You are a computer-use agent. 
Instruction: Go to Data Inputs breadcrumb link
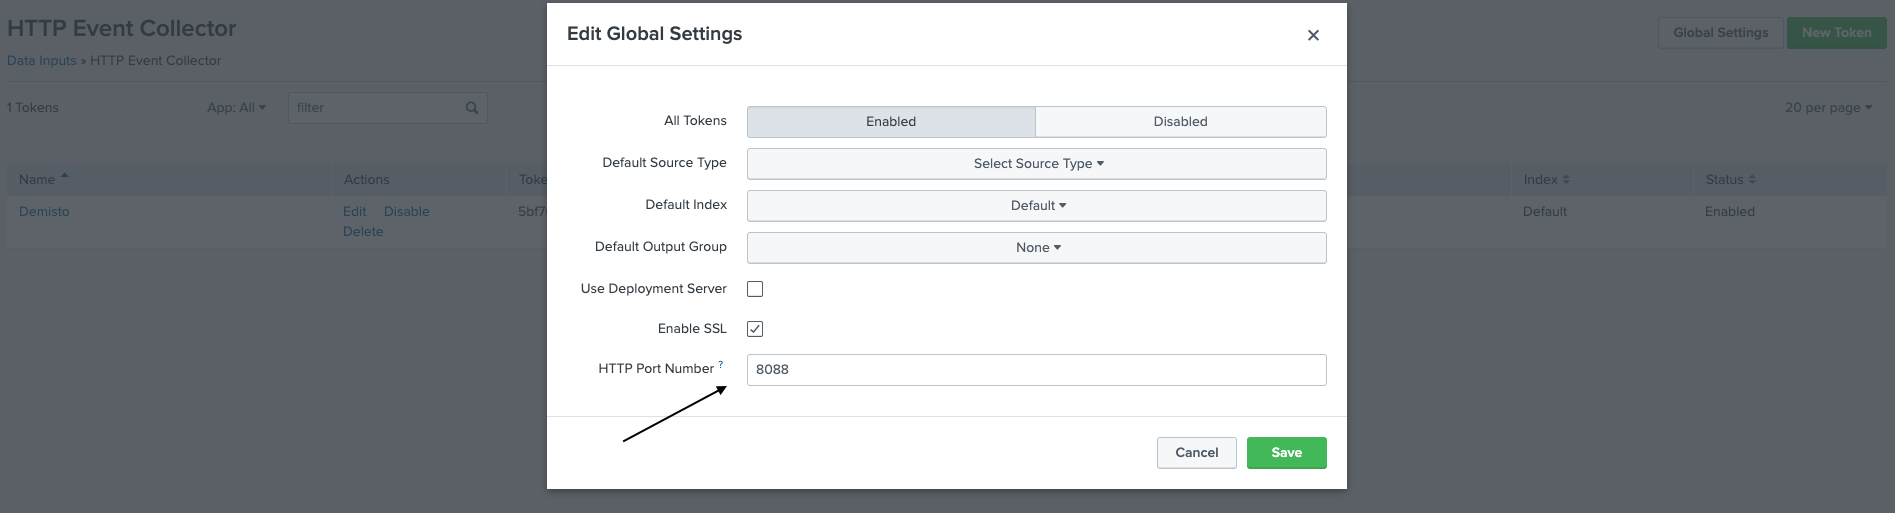pyautogui.click(x=42, y=61)
